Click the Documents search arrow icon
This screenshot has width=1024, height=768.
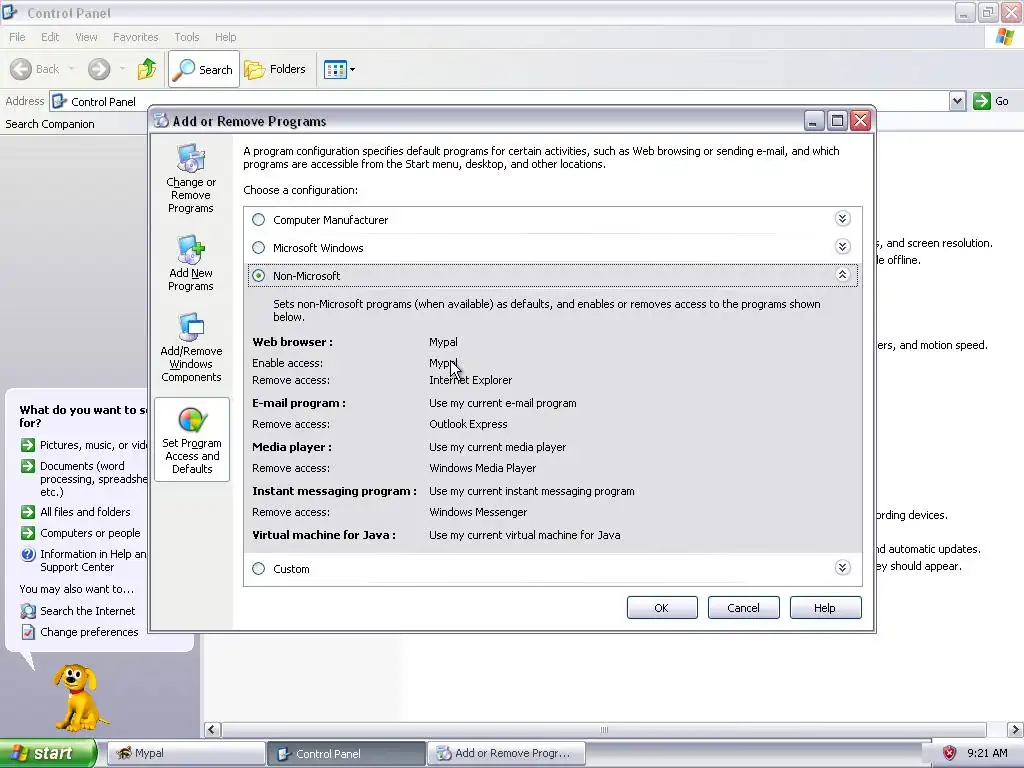[x=27, y=466]
